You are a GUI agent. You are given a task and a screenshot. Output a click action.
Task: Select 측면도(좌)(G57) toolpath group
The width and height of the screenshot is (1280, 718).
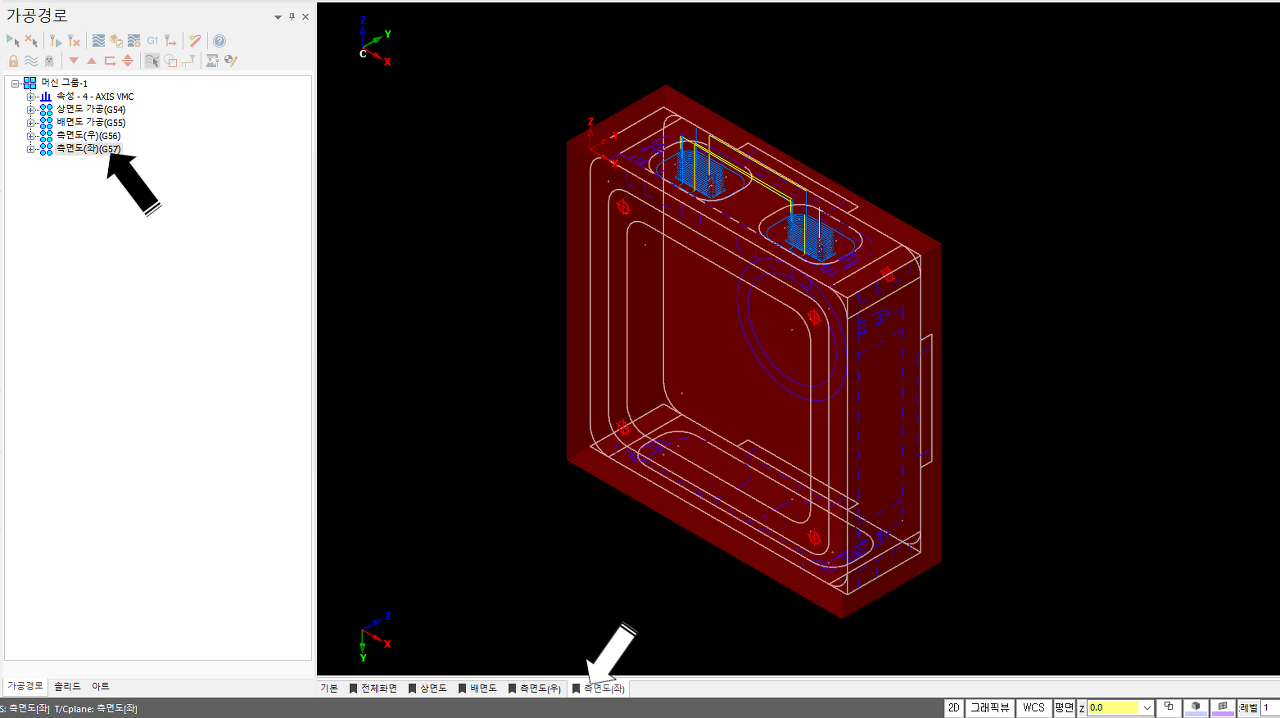click(x=88, y=148)
